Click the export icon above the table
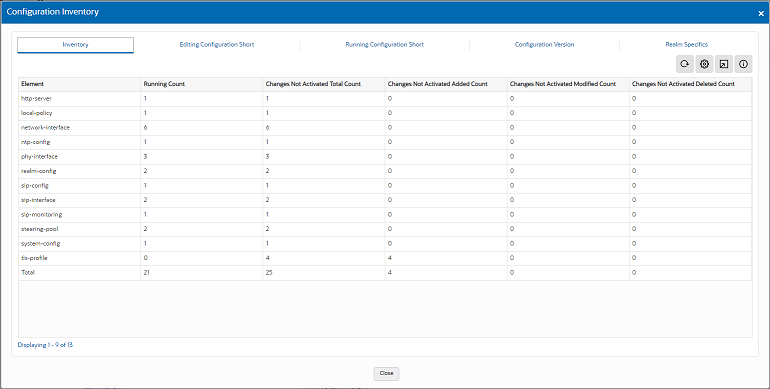Image resolution: width=770 pixels, height=389 pixels. 724,64
